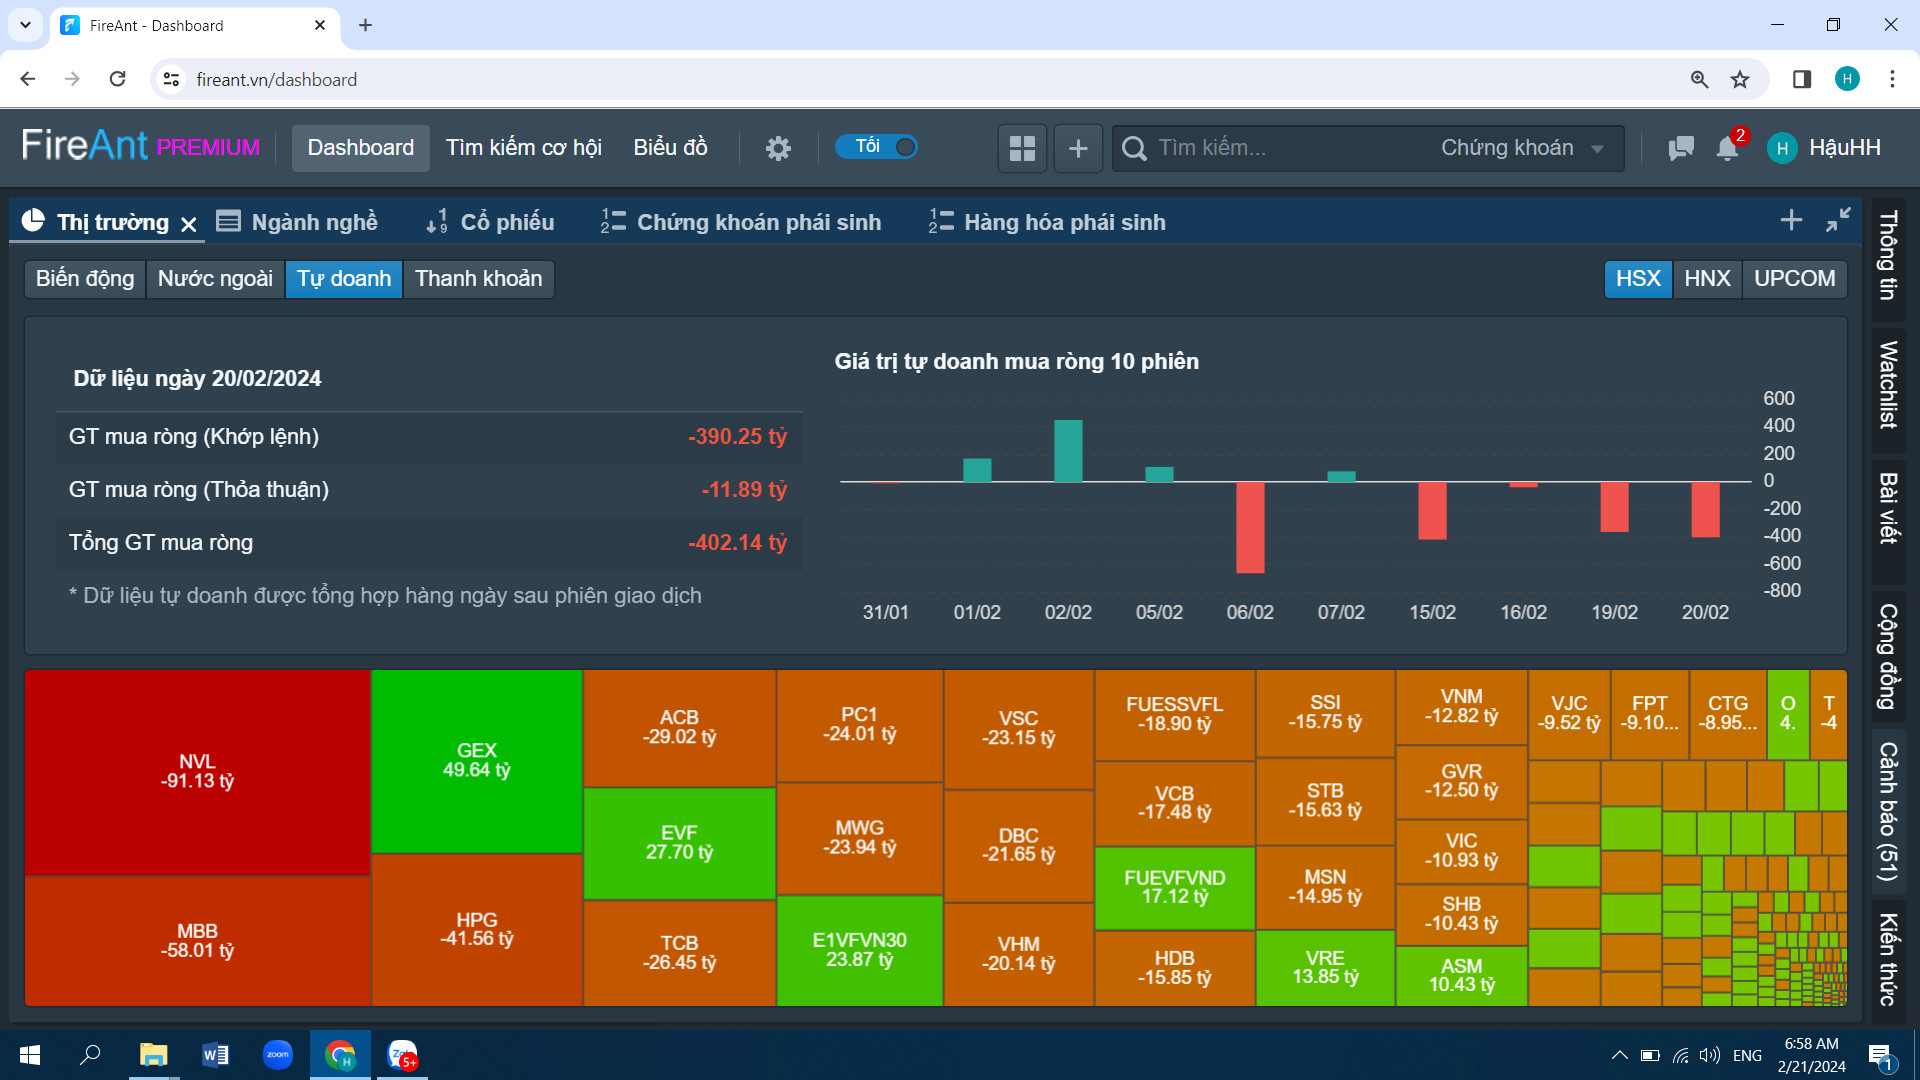The image size is (1920, 1080).
Task: Click the dashboard grid layout icon
Action: coord(1022,148)
